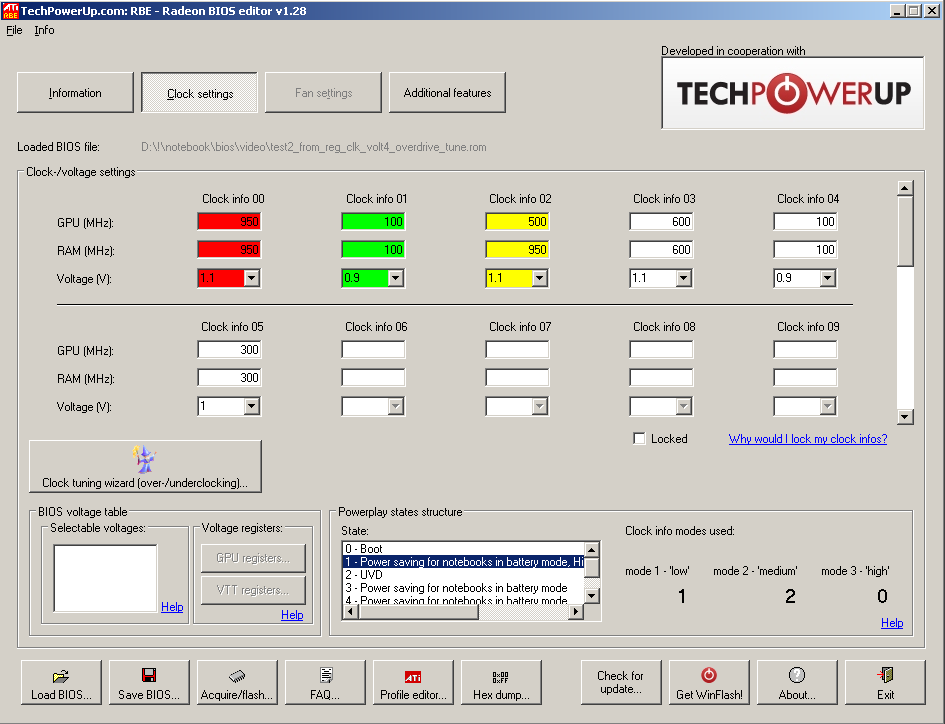Open Clock info 00 voltage dropdown

point(252,278)
